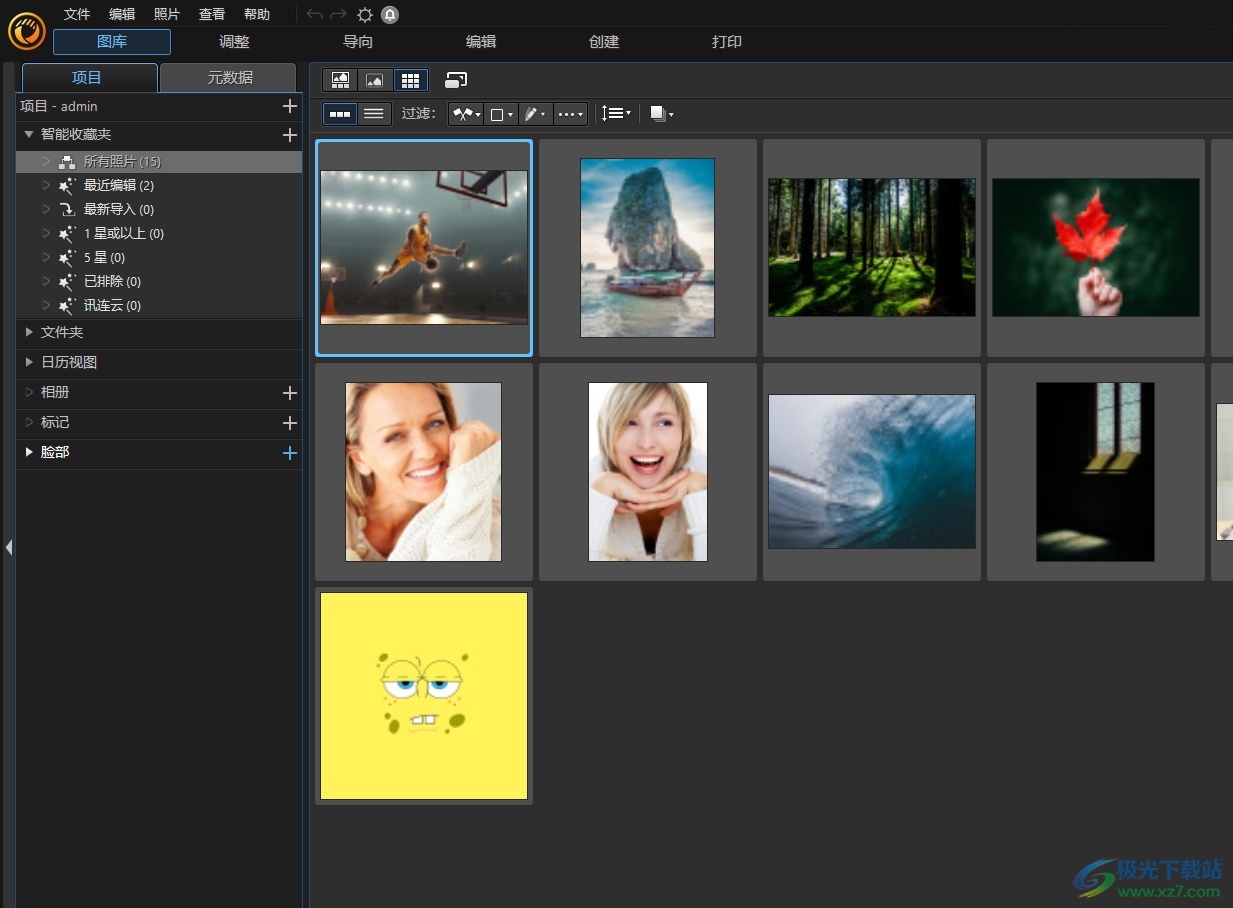The width and height of the screenshot is (1233, 908).
Task: Expand arrow beside 所有照片 item
Action: (46, 161)
